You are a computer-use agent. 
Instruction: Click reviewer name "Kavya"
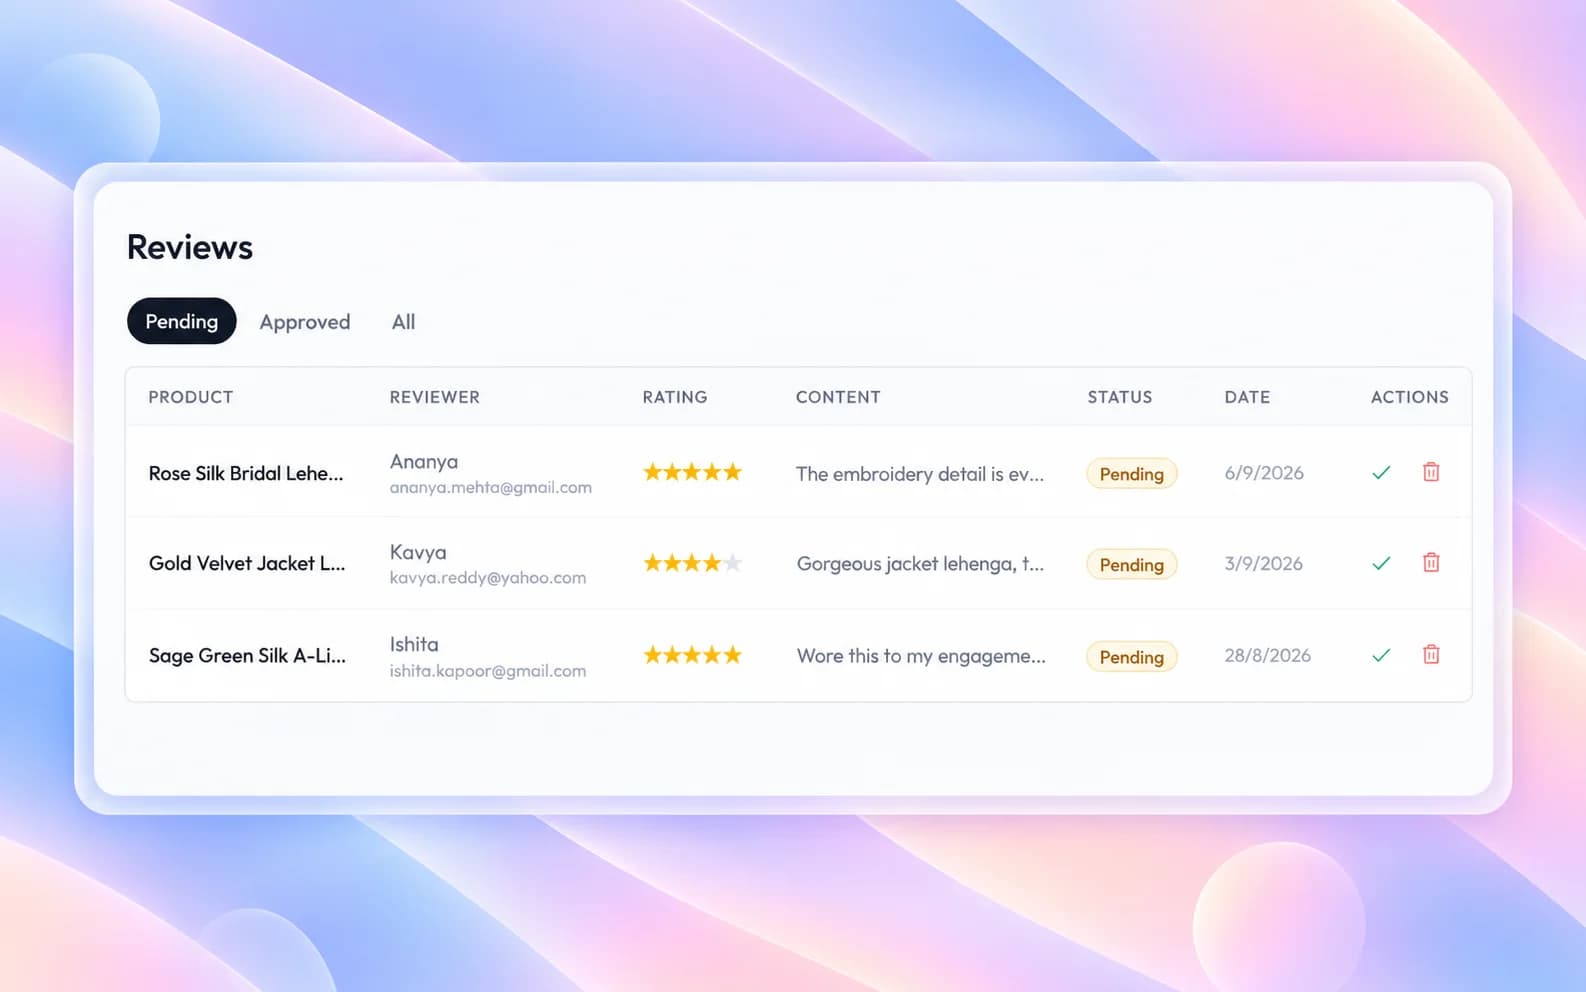pos(418,553)
